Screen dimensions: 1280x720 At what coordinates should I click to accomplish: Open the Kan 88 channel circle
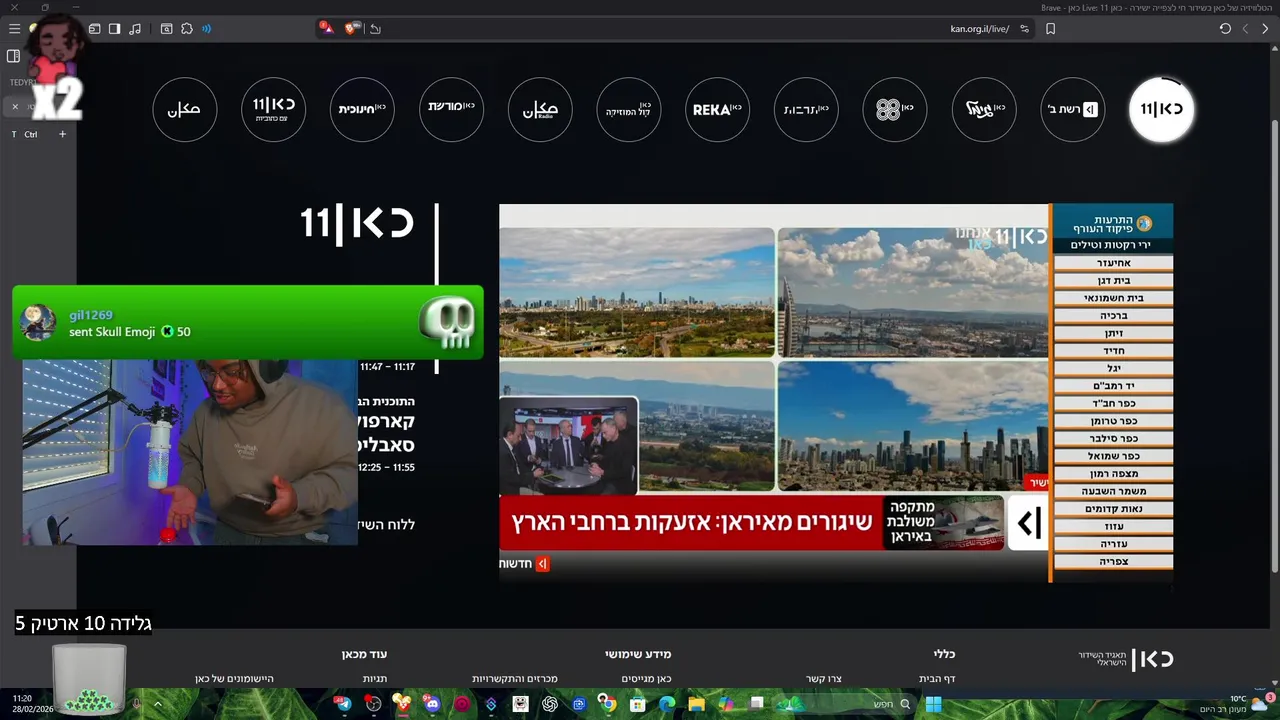895,109
